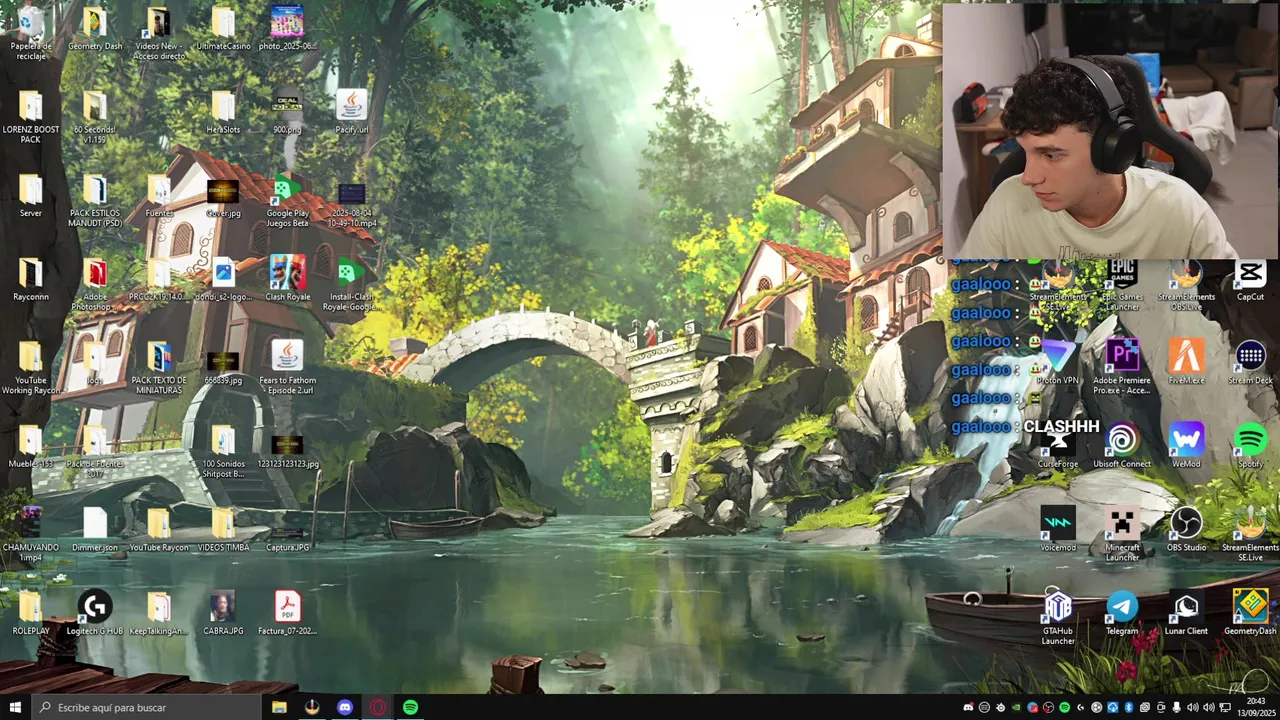Select the CABRA.JPG image file
The width and height of the screenshot is (1280, 720).
tap(223, 613)
